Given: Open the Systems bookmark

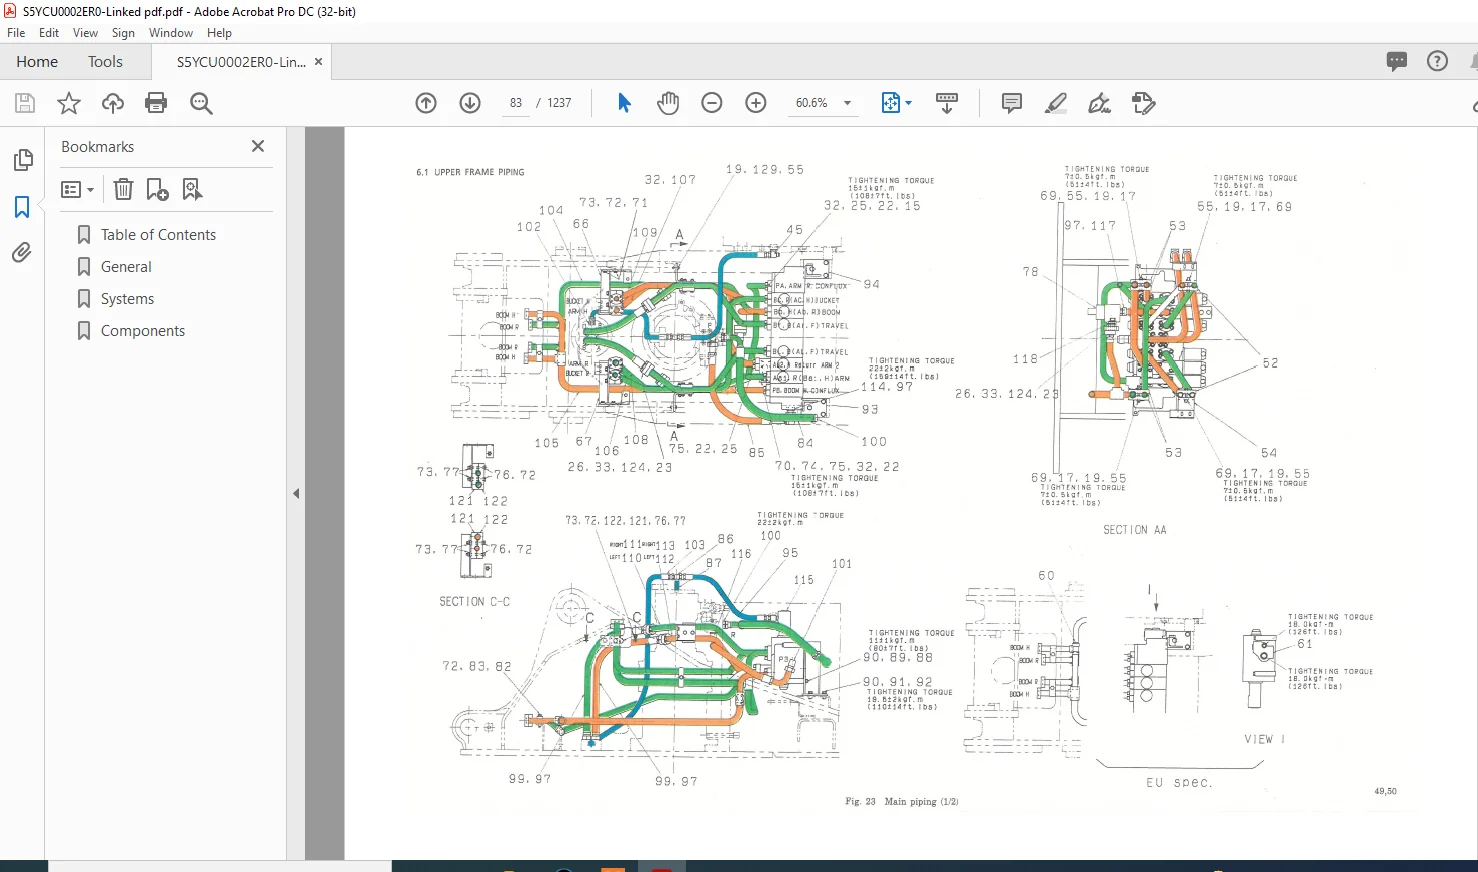Looking at the screenshot, I should (127, 299).
